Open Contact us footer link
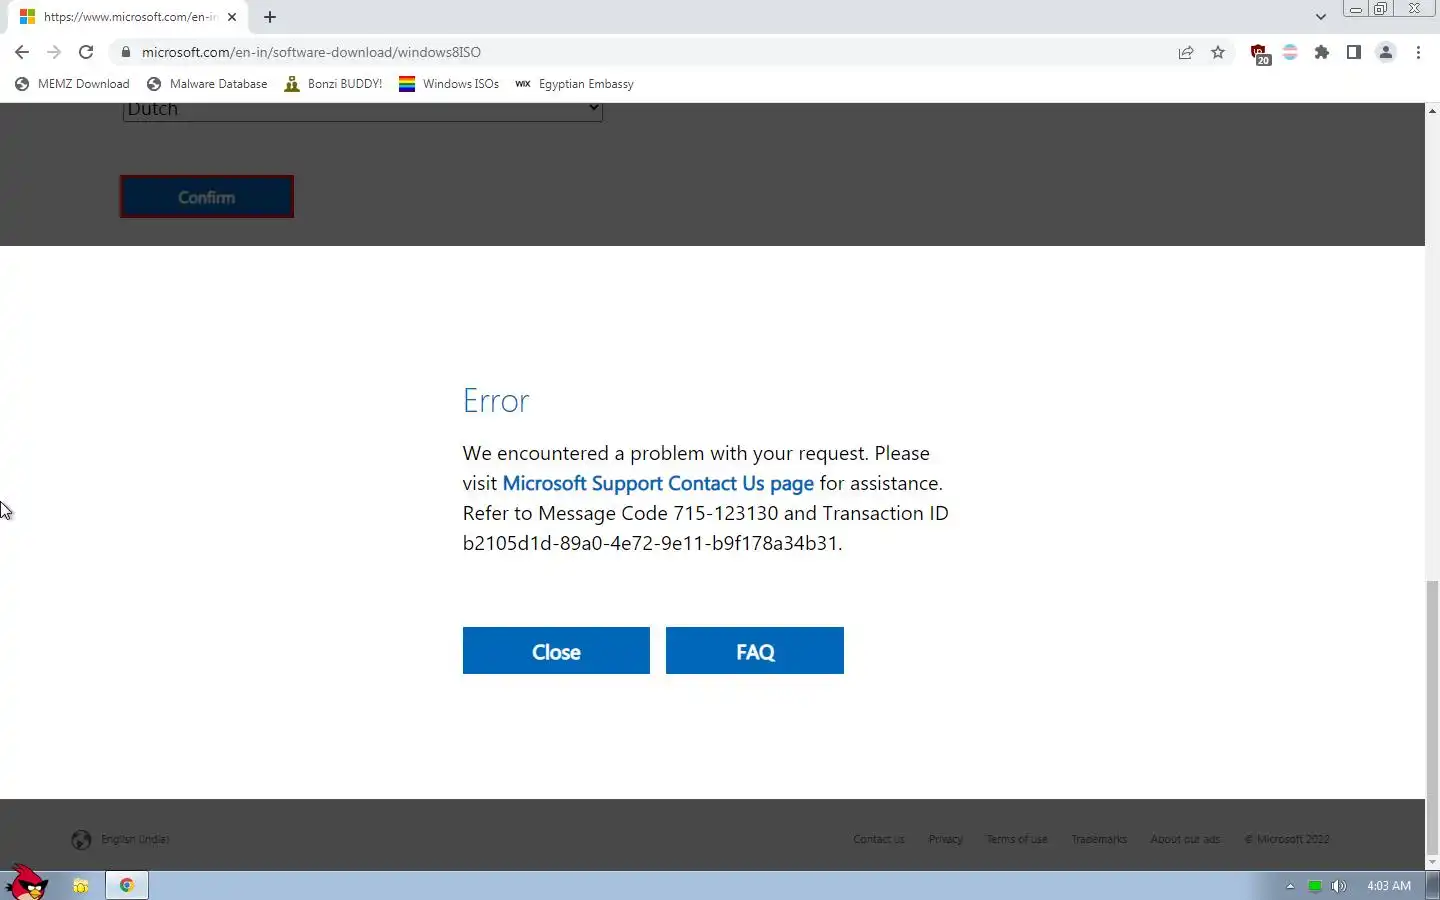Viewport: 1440px width, 900px height. point(879,840)
